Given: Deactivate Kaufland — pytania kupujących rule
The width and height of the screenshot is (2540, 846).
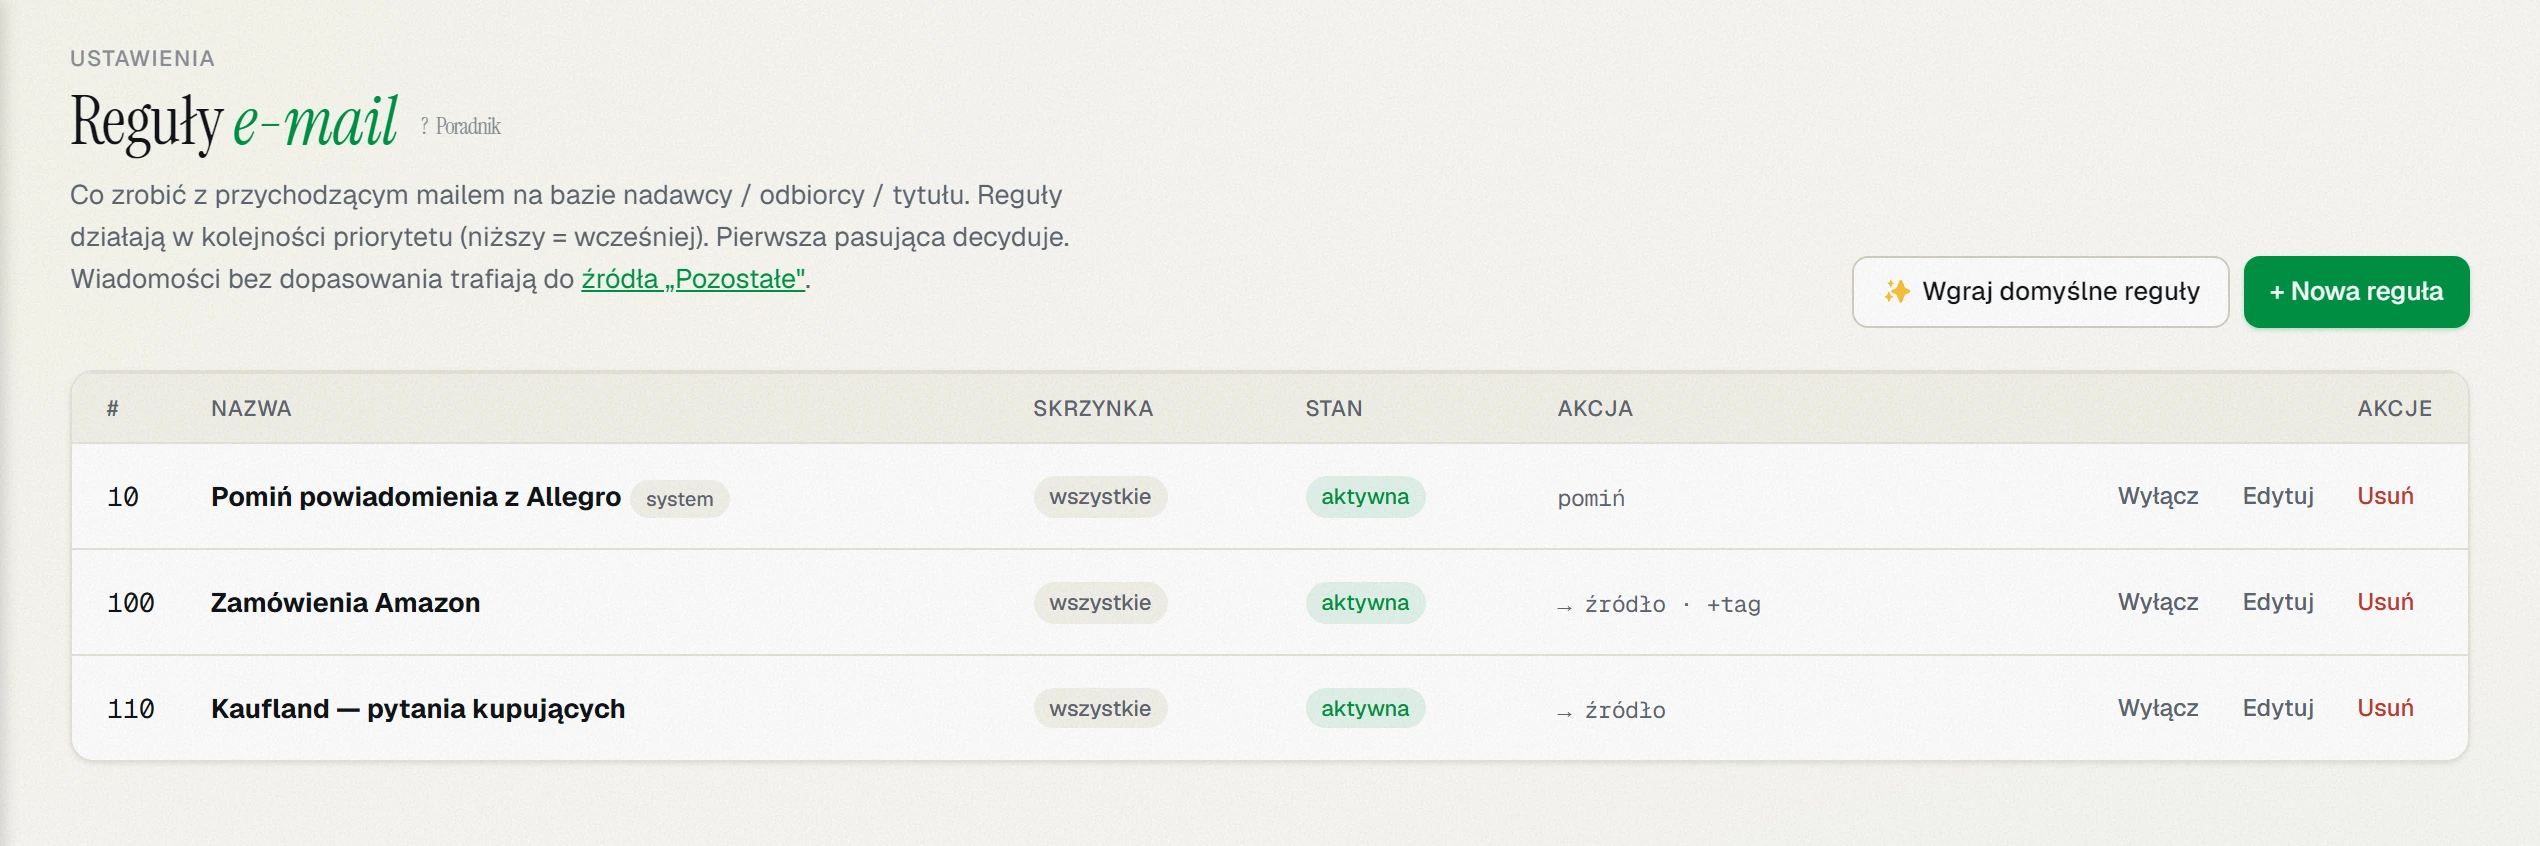Looking at the screenshot, I should click(2158, 708).
